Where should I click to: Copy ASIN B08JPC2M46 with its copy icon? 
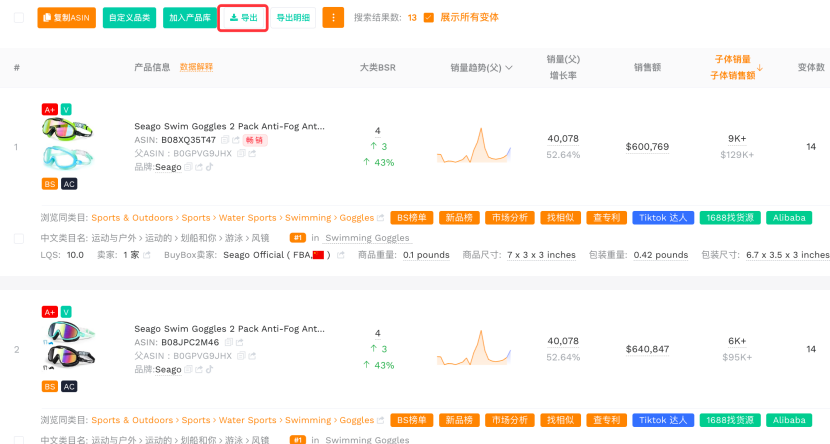tap(229, 342)
